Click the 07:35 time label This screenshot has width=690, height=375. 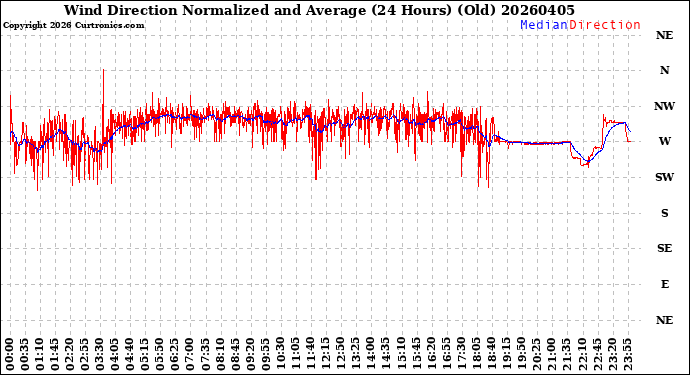point(206,354)
